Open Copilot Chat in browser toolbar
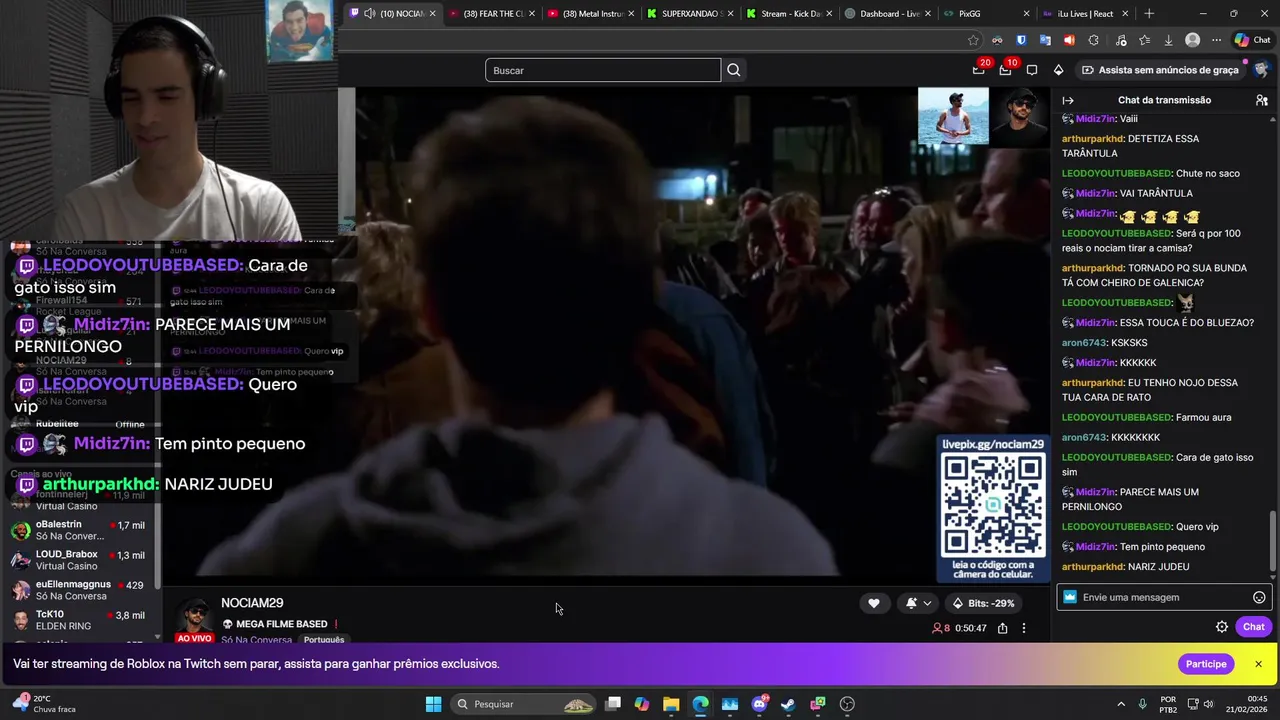Viewport: 1280px width, 720px height. pyautogui.click(x=1252, y=40)
